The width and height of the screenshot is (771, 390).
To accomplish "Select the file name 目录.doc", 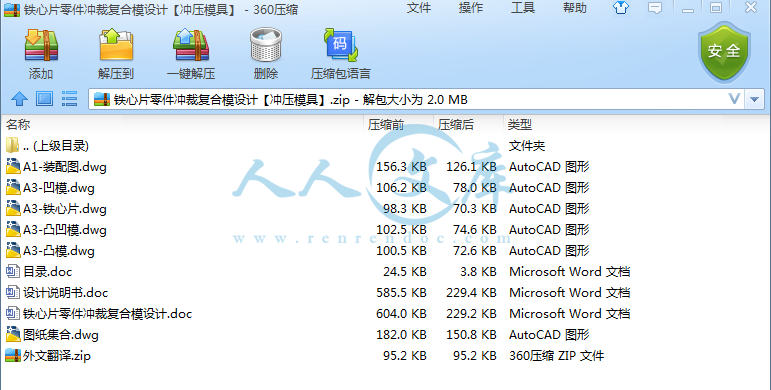I will click(48, 272).
